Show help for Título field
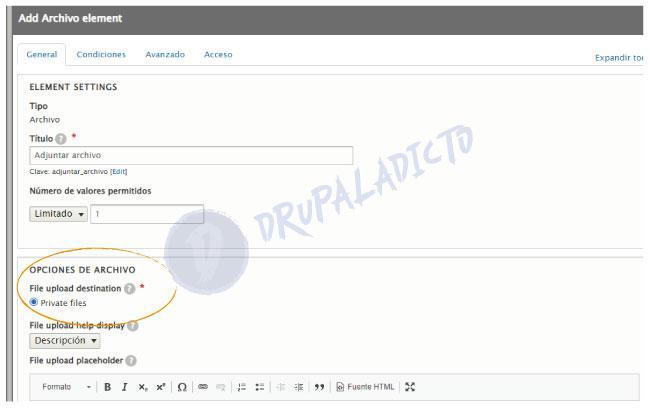Image resolution: width=650 pixels, height=412 pixels. [x=61, y=139]
